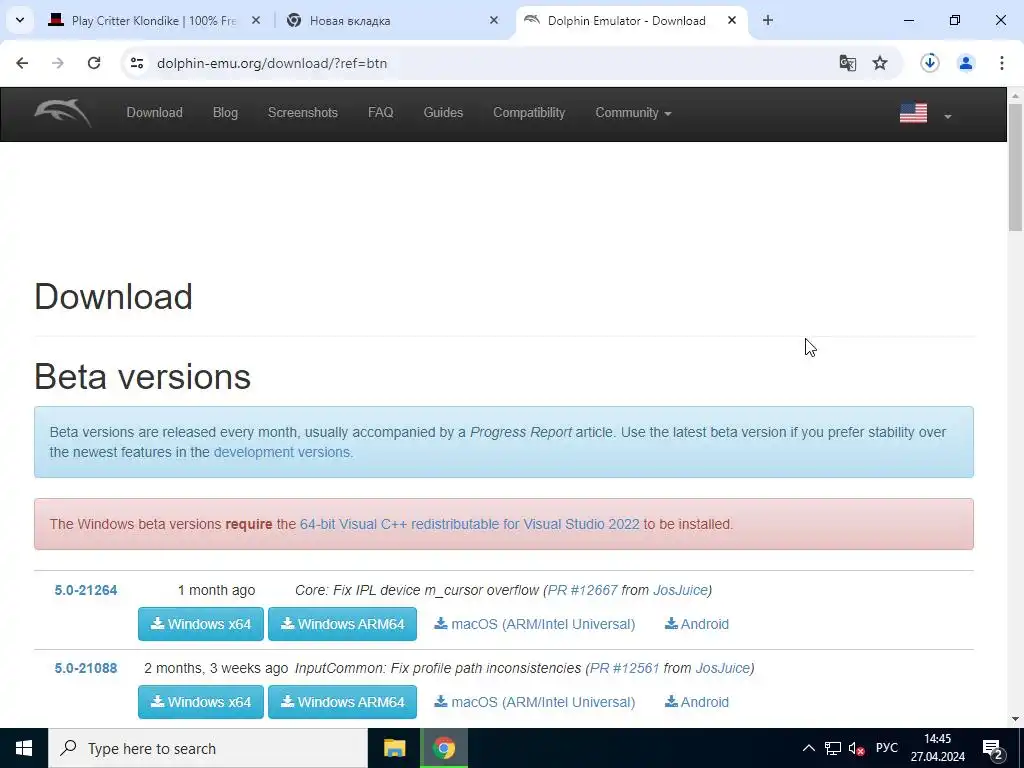The image size is (1024, 768).
Task: Open 64-bit Visual C++ redistributable link
Action: pyautogui.click(x=470, y=524)
